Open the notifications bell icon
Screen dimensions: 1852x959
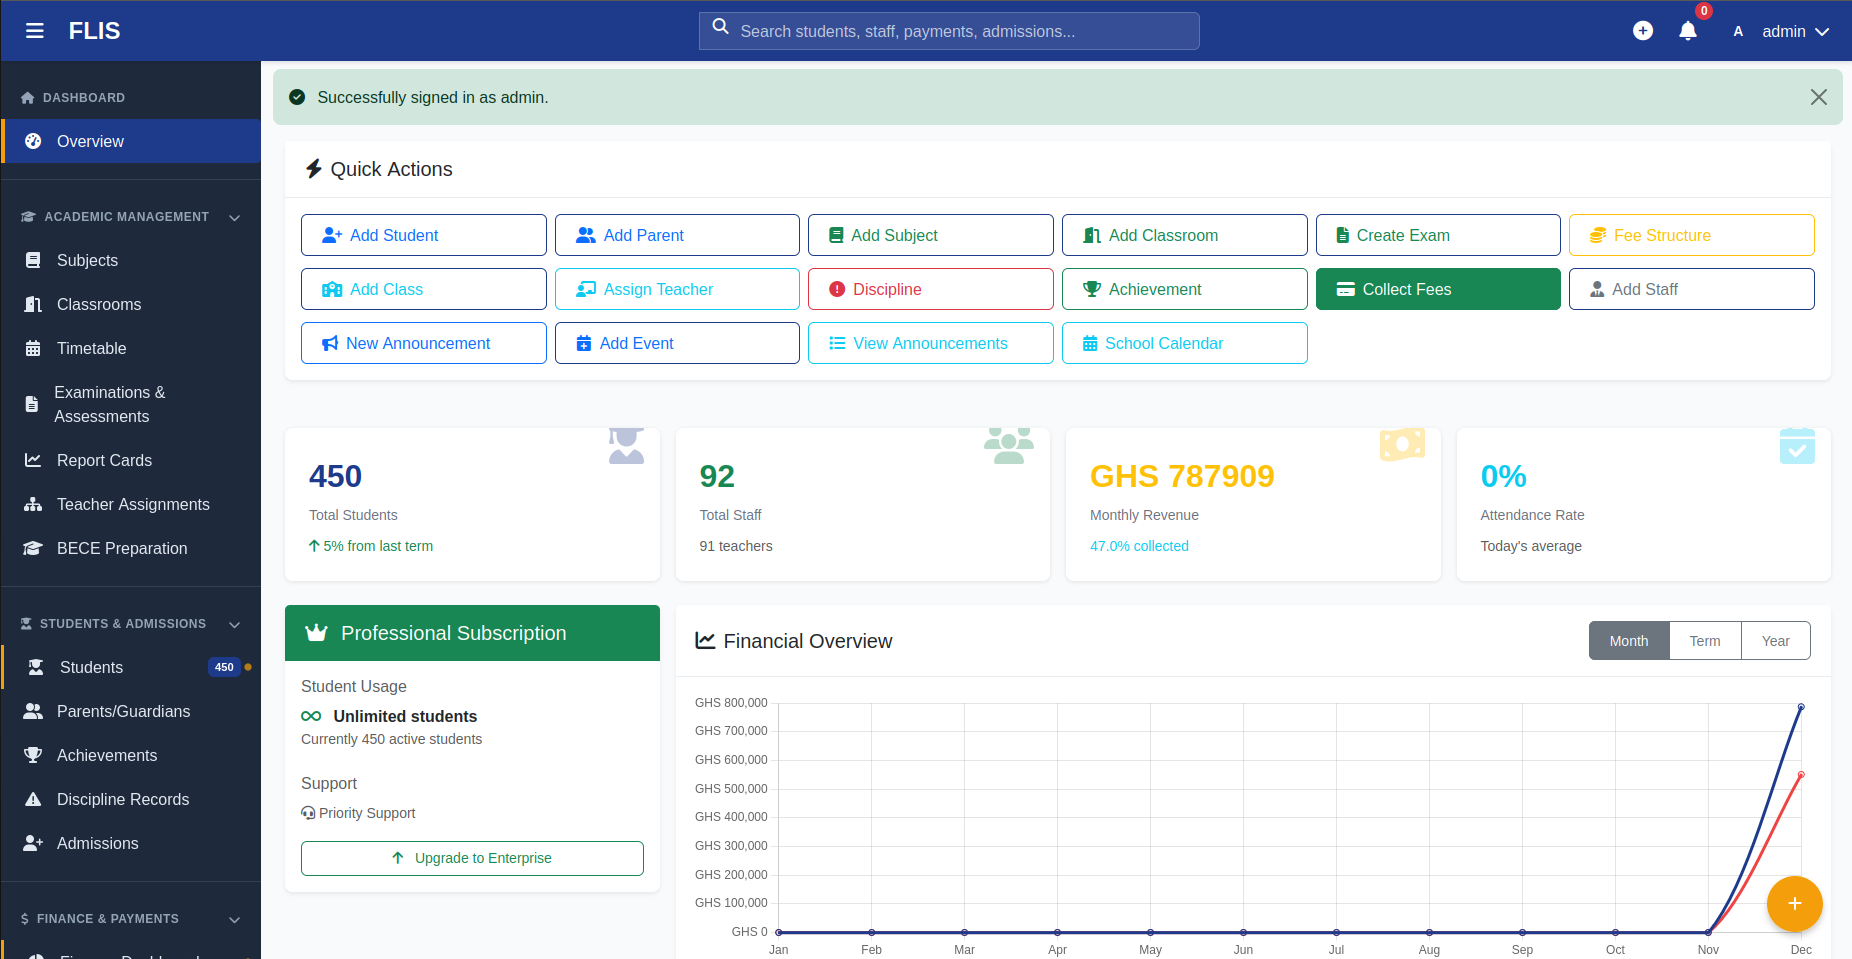coord(1687,31)
